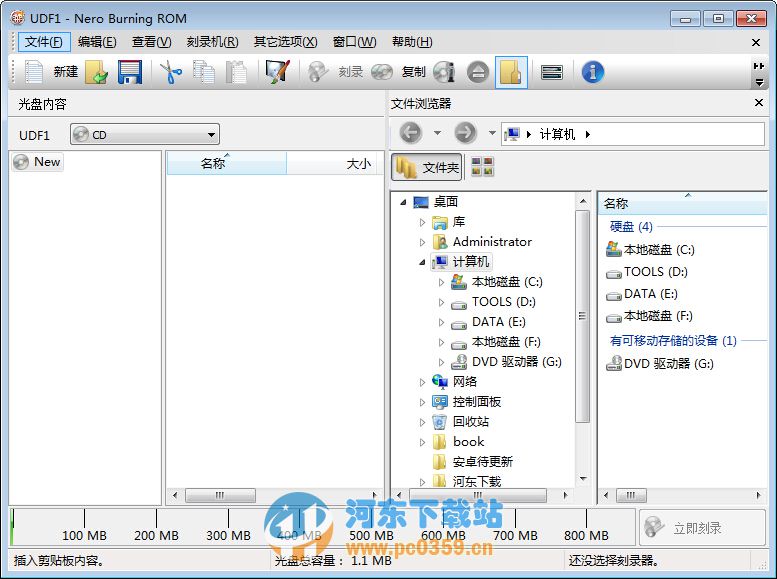
Task: Expand the 网络 tree node
Action: 422,382
